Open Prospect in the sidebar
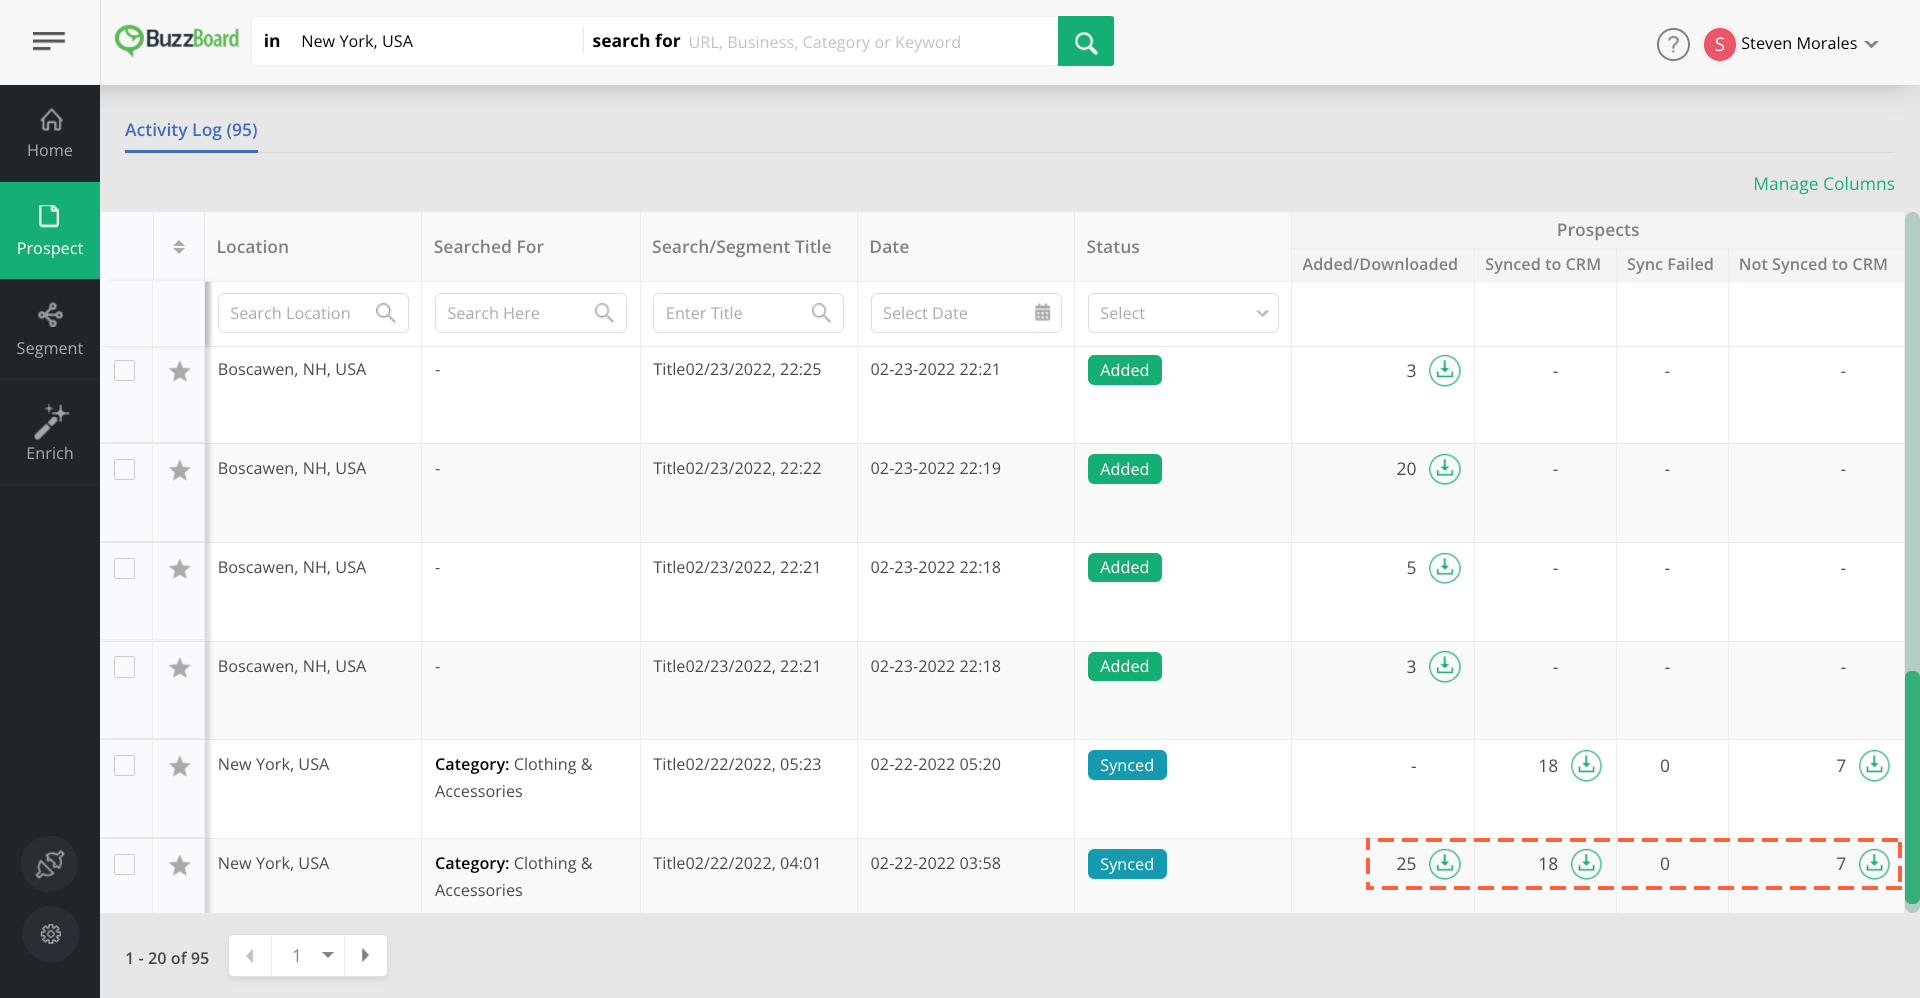Viewport: 1920px width, 998px height. click(50, 230)
